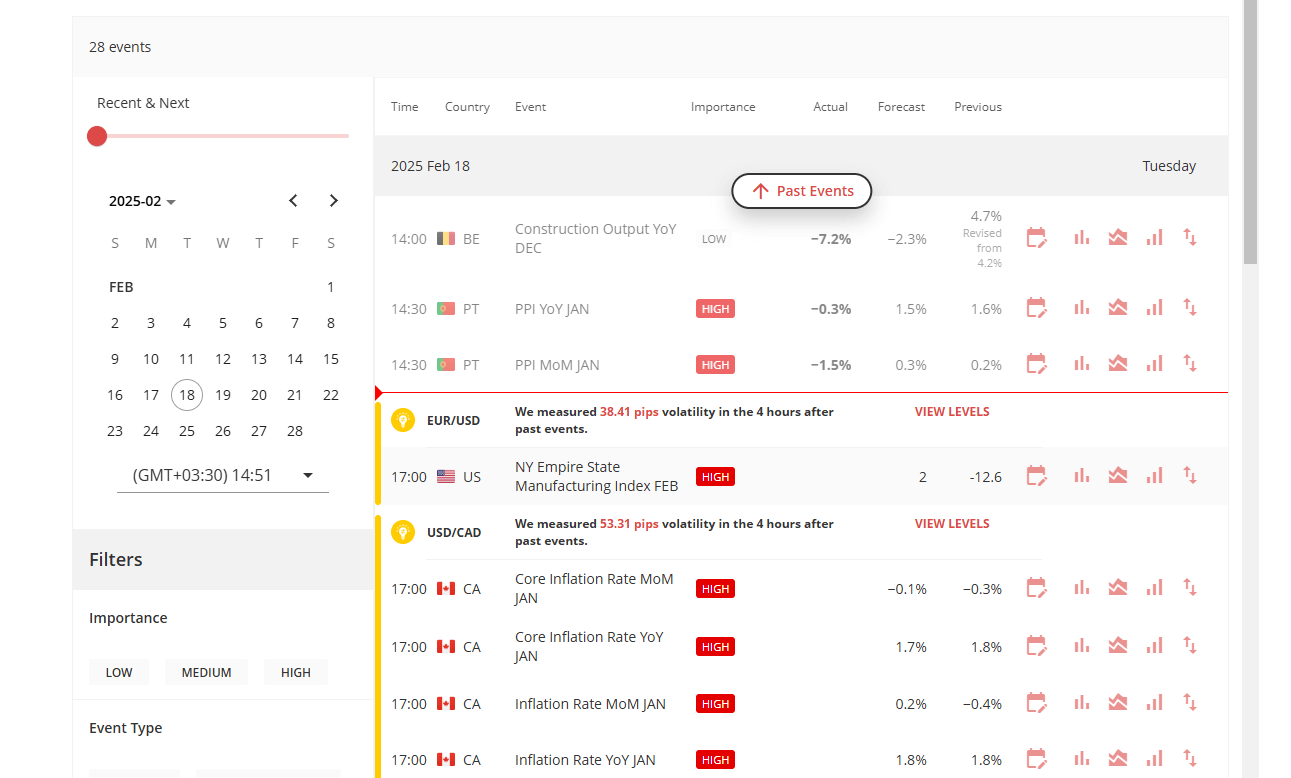Click the Filters section heading
This screenshot has width=1291, height=778.
116,559
